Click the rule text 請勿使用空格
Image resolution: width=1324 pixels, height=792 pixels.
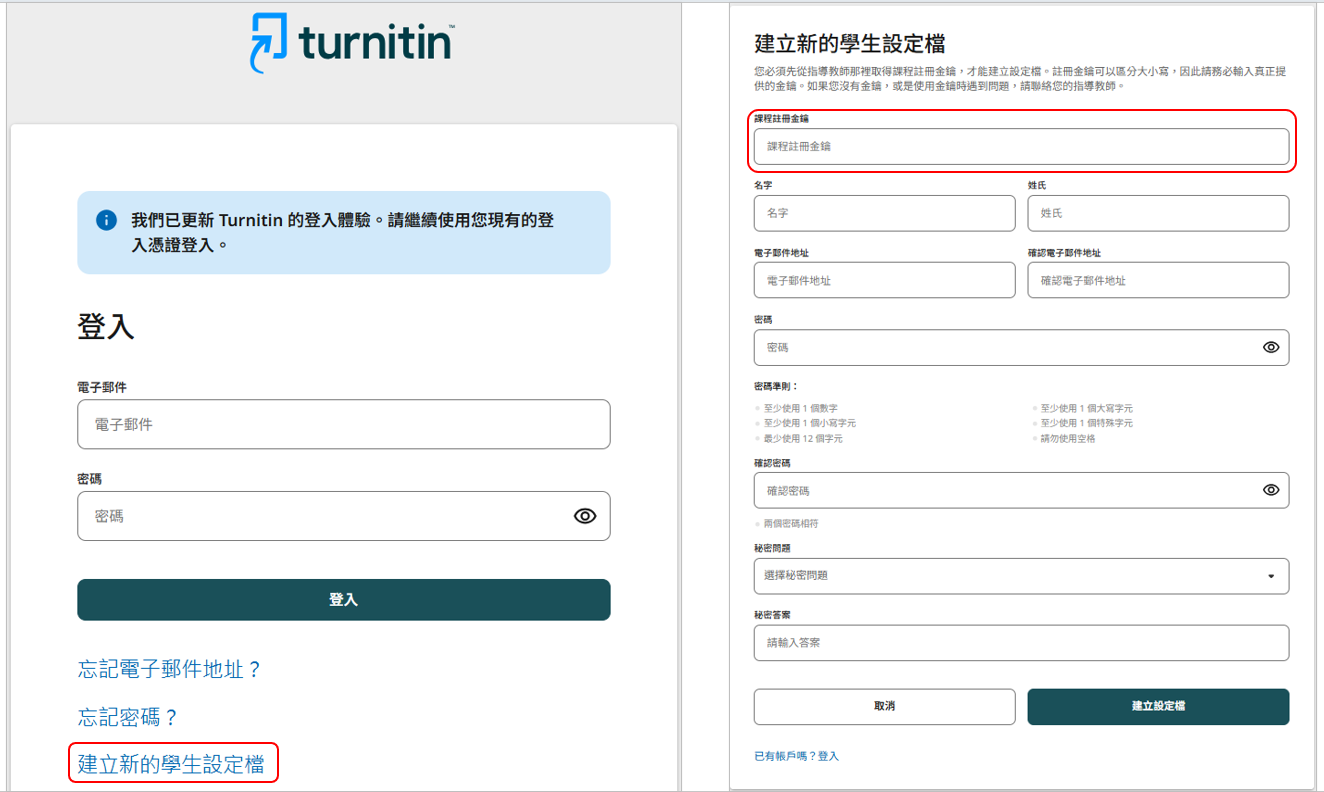click(x=1067, y=438)
